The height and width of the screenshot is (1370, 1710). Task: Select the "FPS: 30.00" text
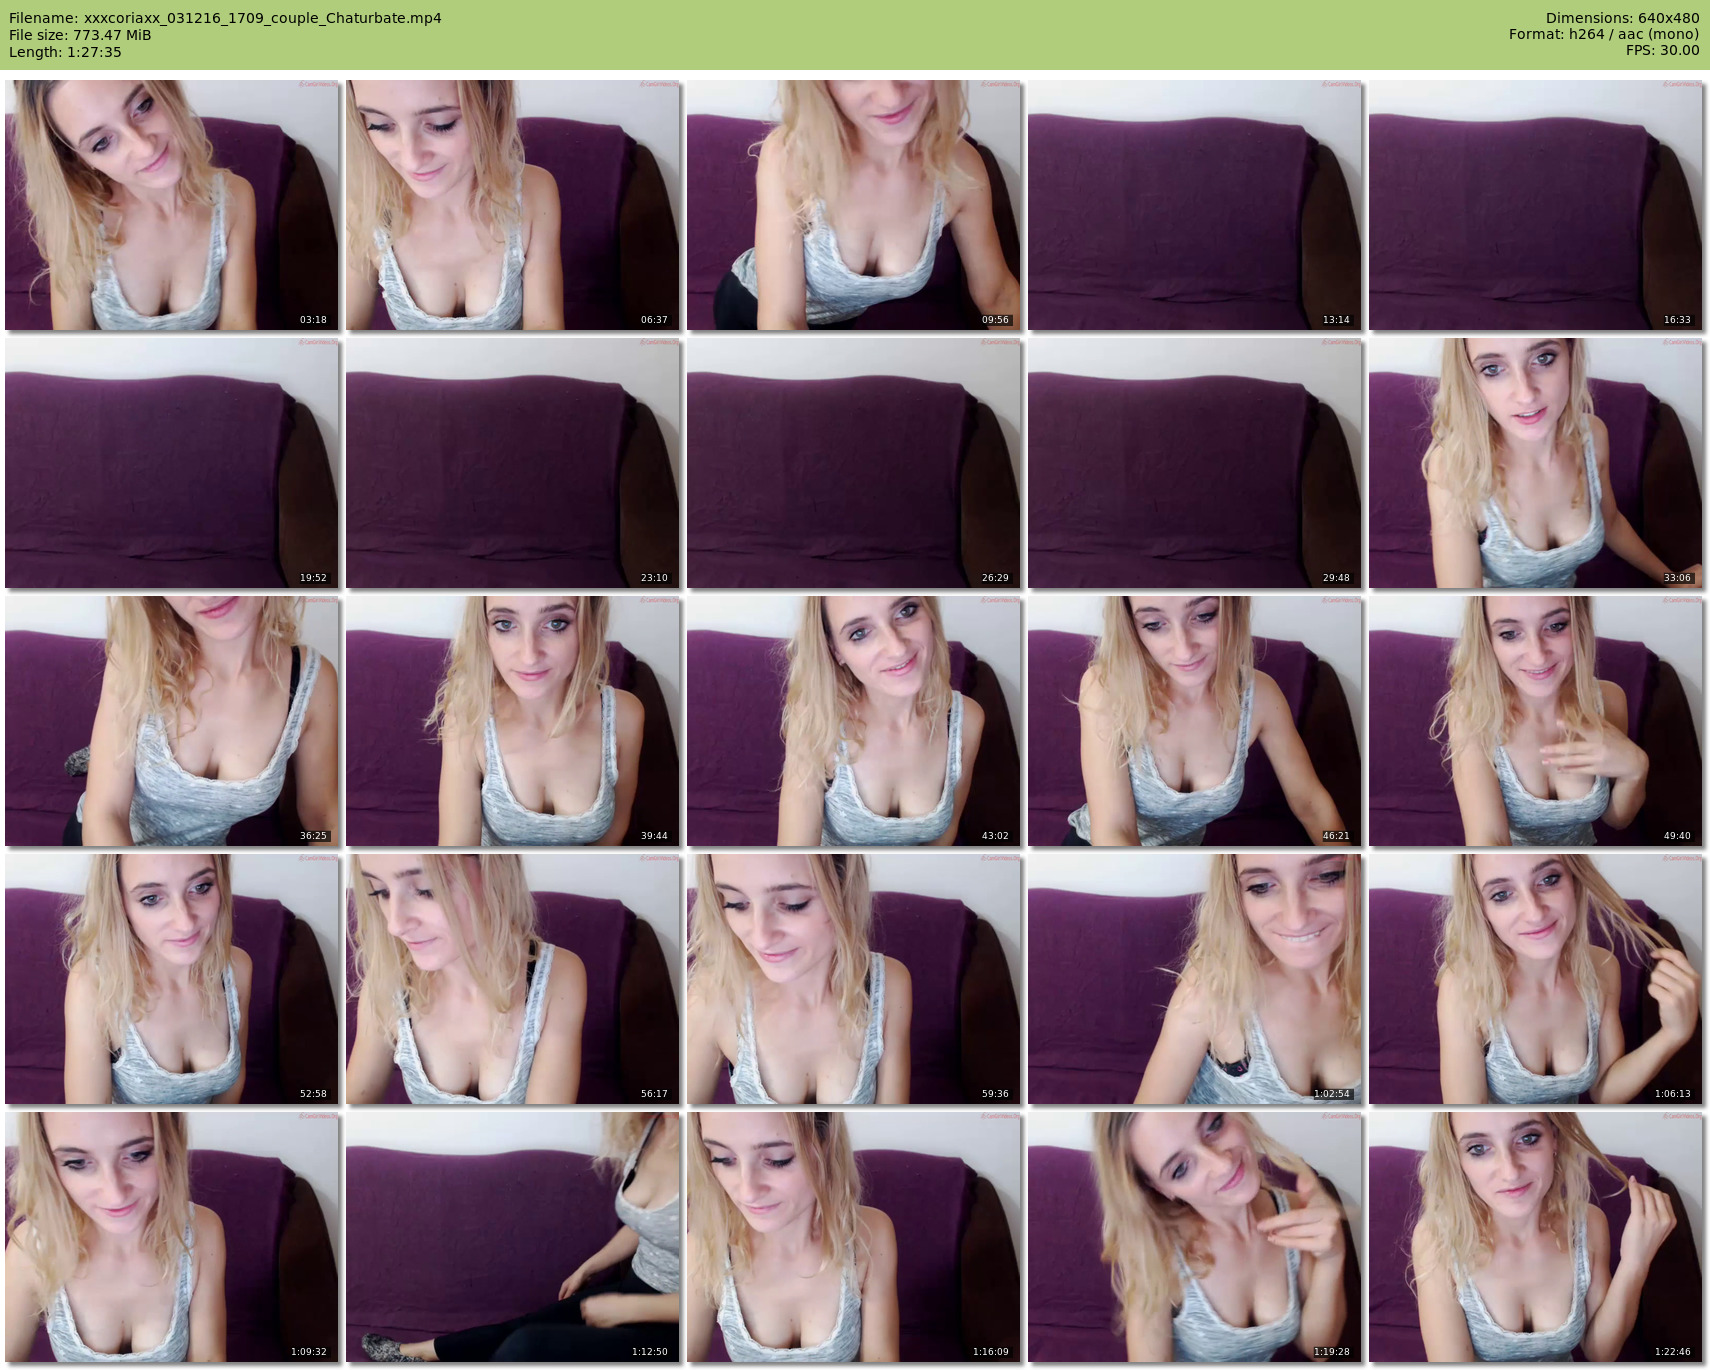[x=1662, y=50]
